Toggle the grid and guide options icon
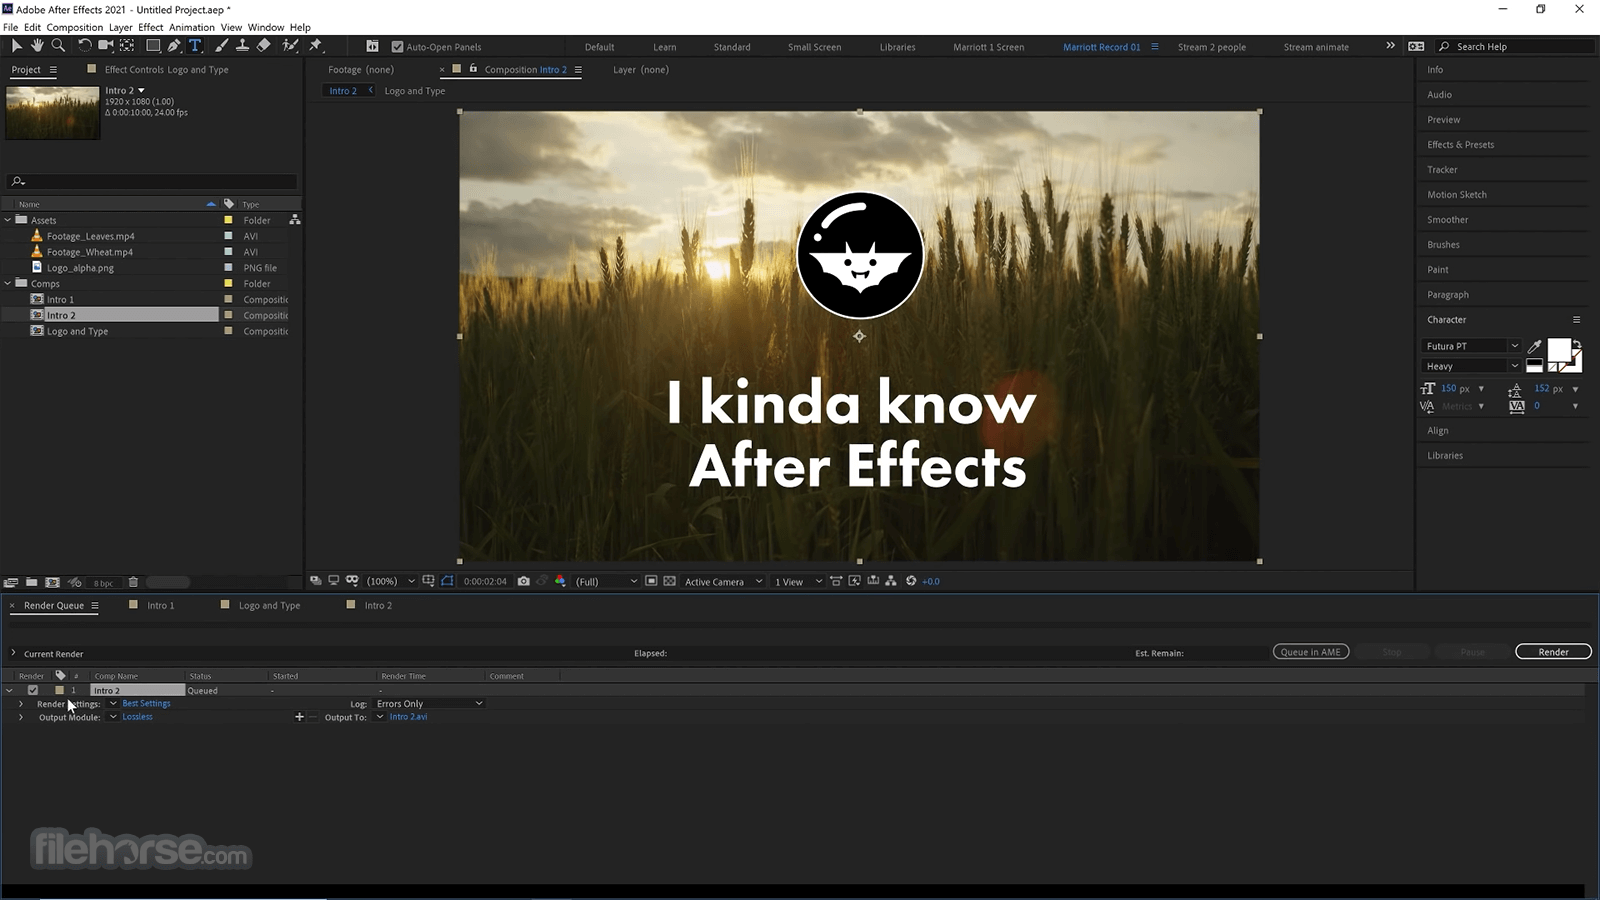1600x900 pixels. pos(429,581)
